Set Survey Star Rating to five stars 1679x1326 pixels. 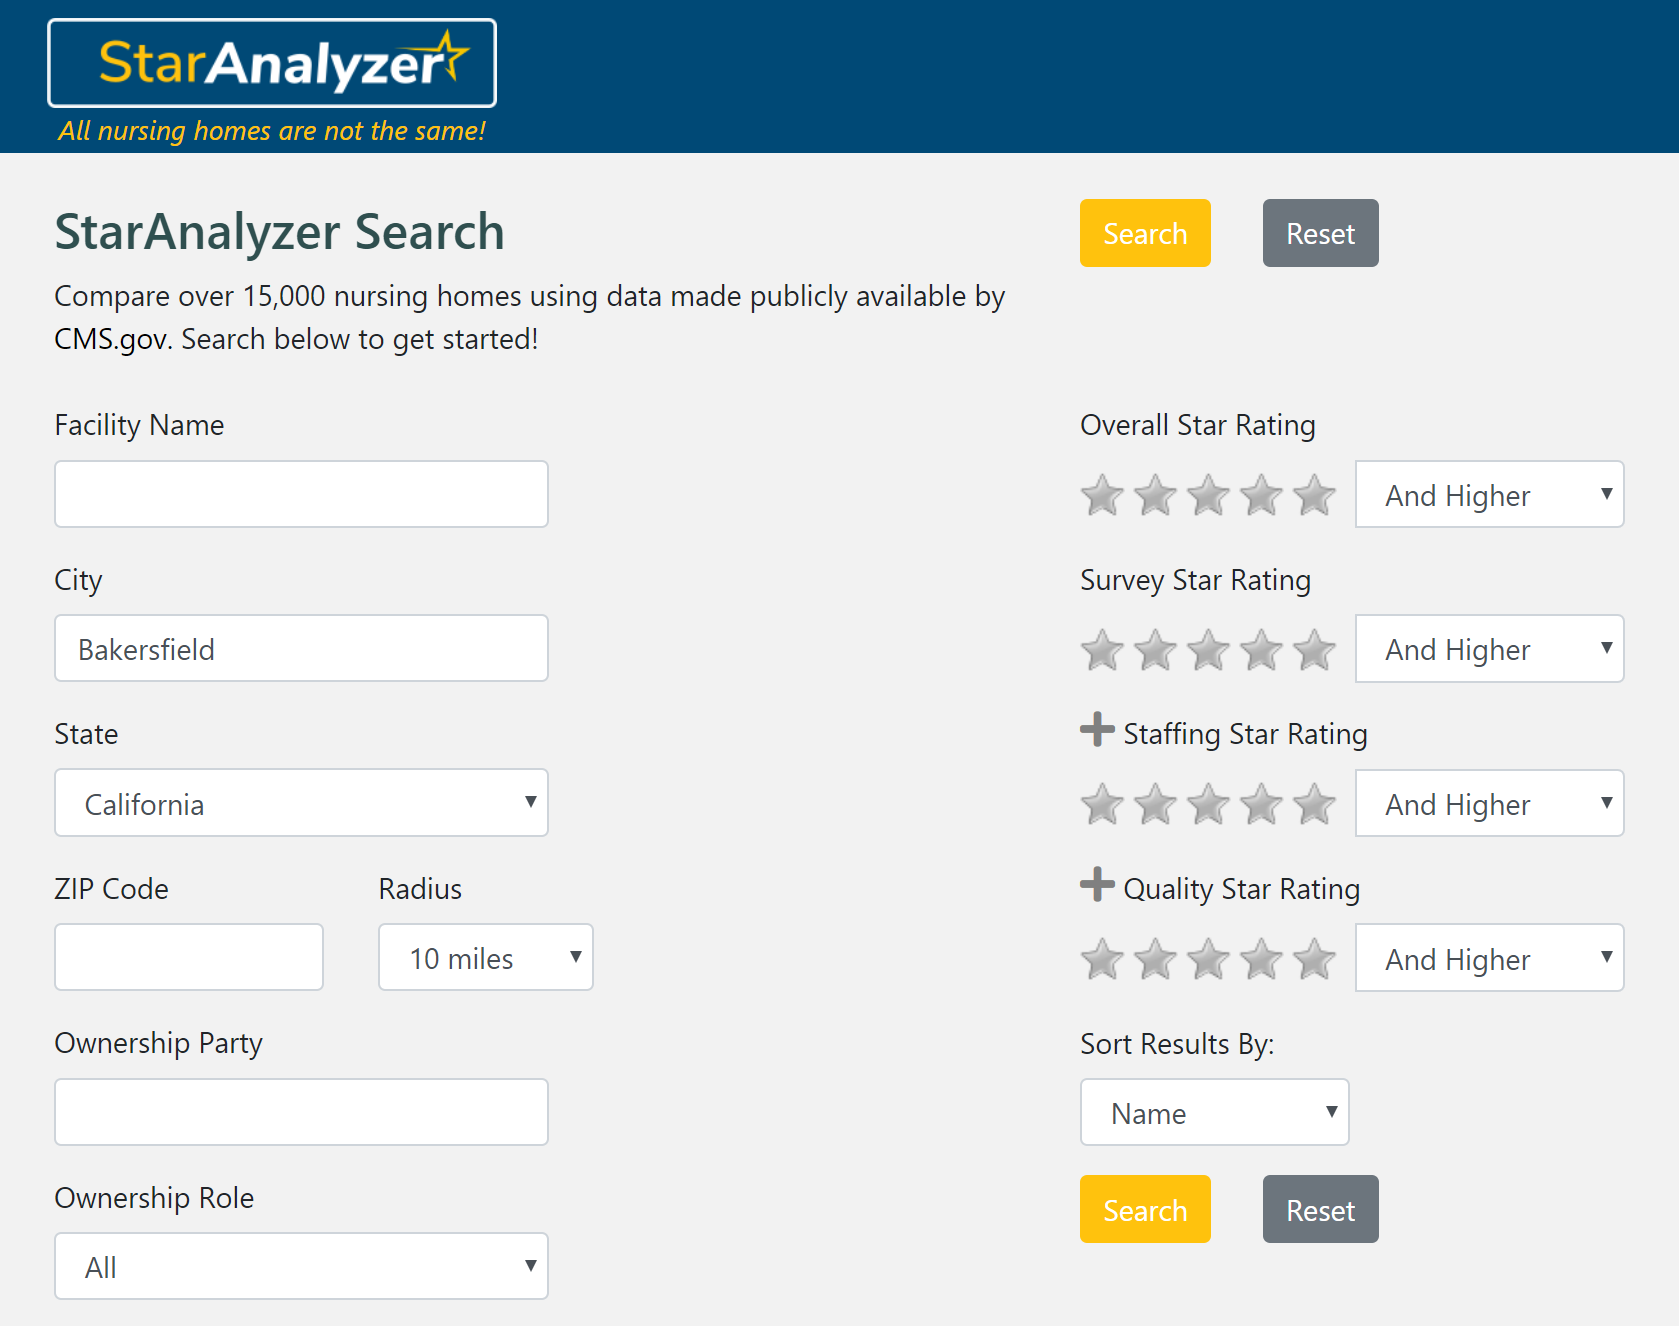[1314, 650]
